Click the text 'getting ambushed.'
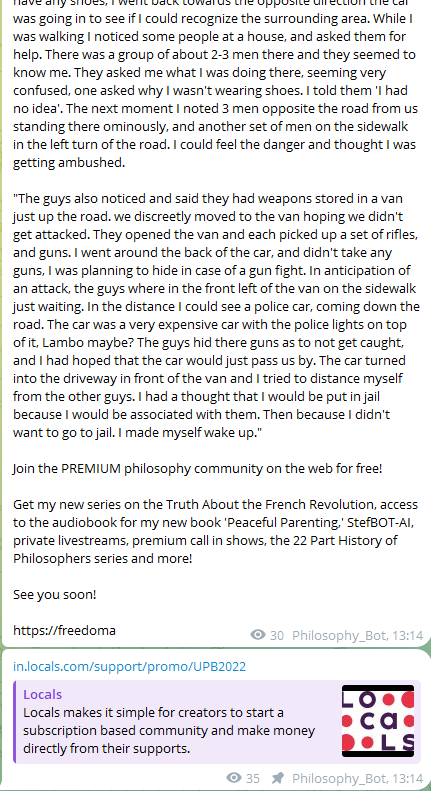 69,163
